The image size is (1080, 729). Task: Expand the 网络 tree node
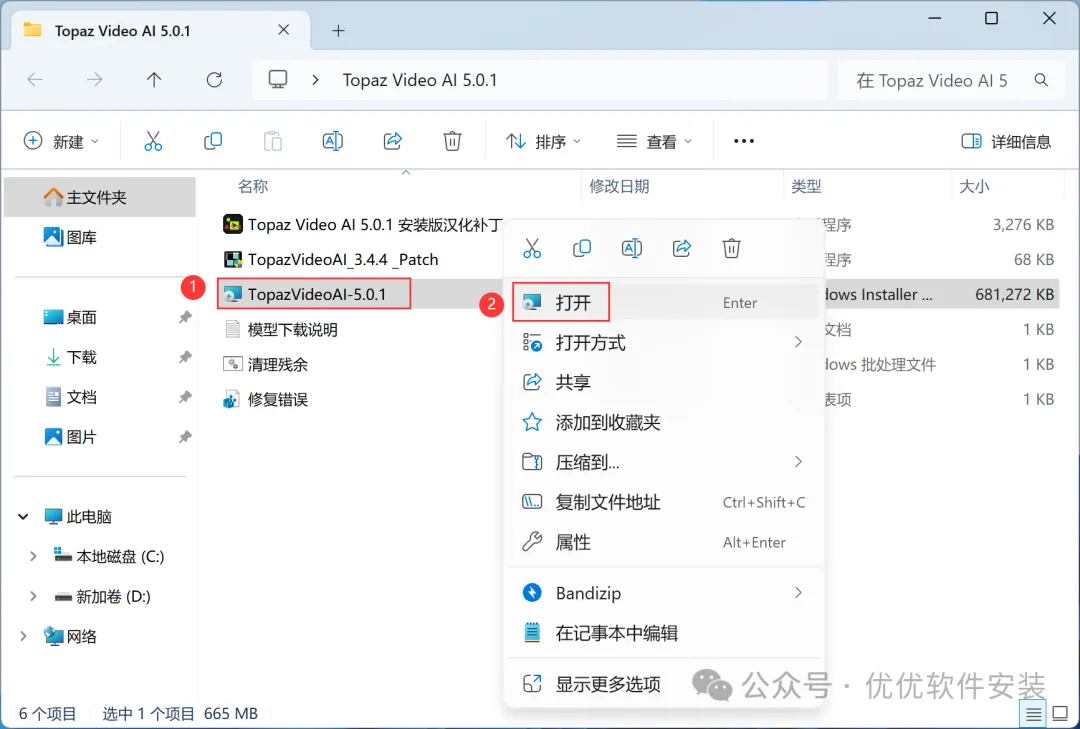click(23, 636)
